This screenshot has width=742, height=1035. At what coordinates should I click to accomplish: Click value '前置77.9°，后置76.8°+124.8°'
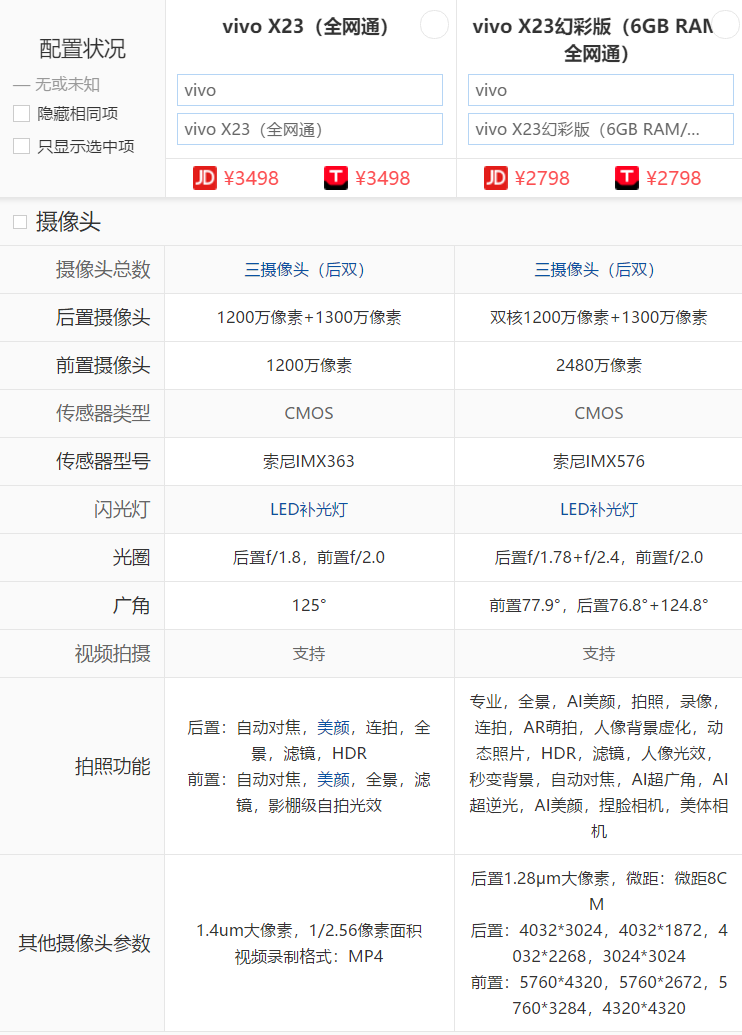tap(599, 605)
